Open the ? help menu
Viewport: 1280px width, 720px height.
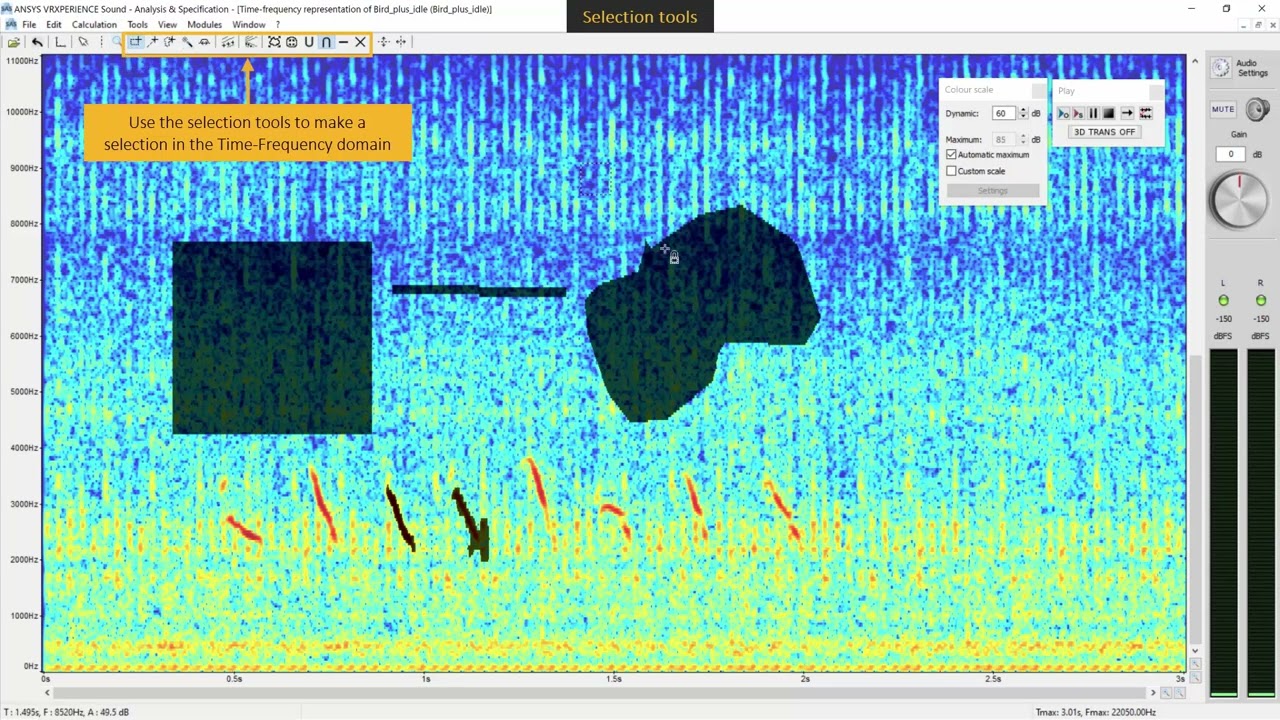click(x=278, y=25)
